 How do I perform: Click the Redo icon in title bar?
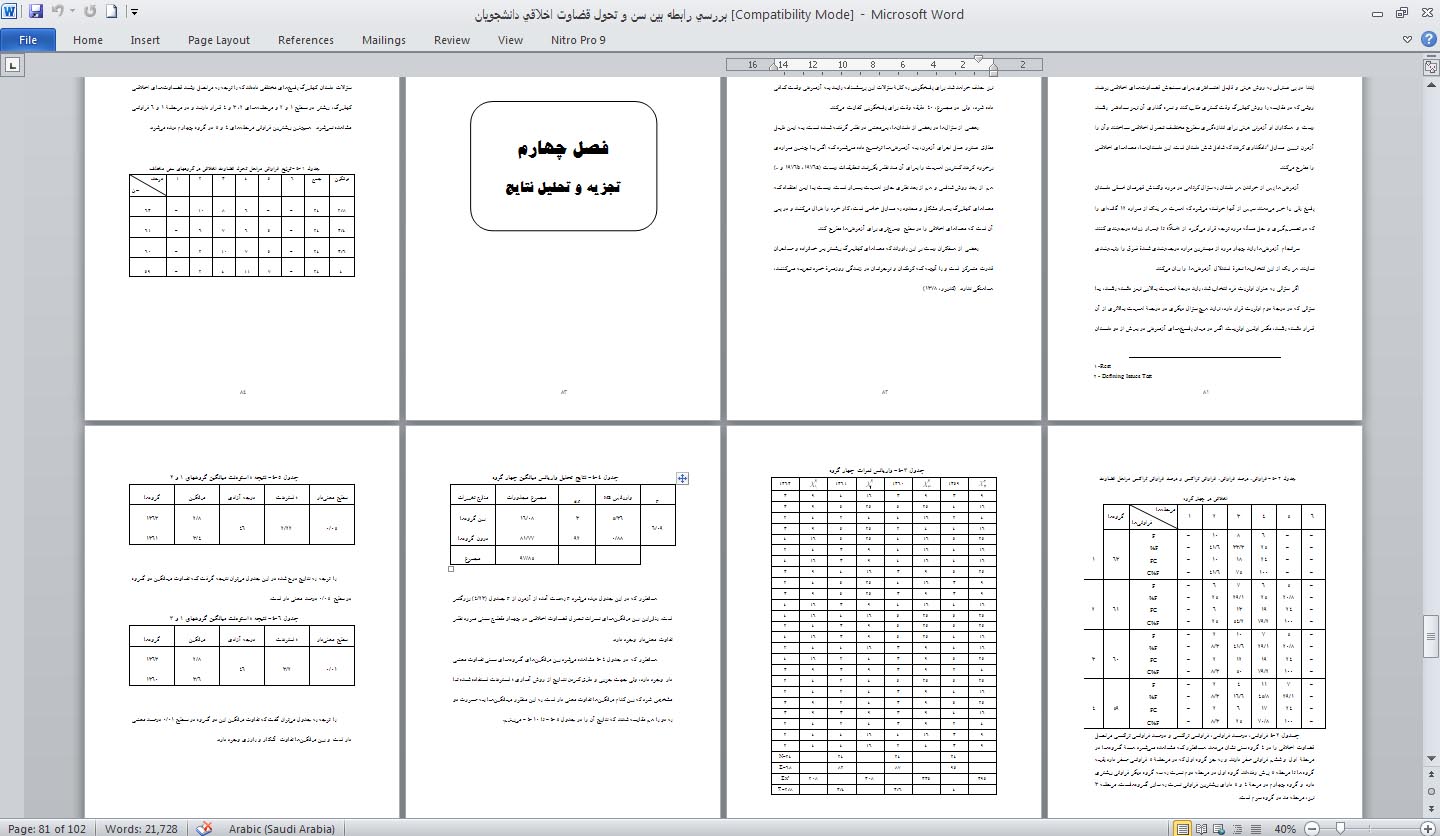(x=91, y=13)
